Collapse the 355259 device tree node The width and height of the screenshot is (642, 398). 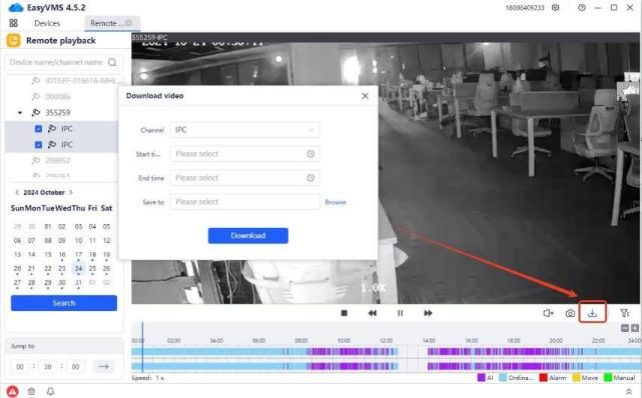(x=20, y=113)
